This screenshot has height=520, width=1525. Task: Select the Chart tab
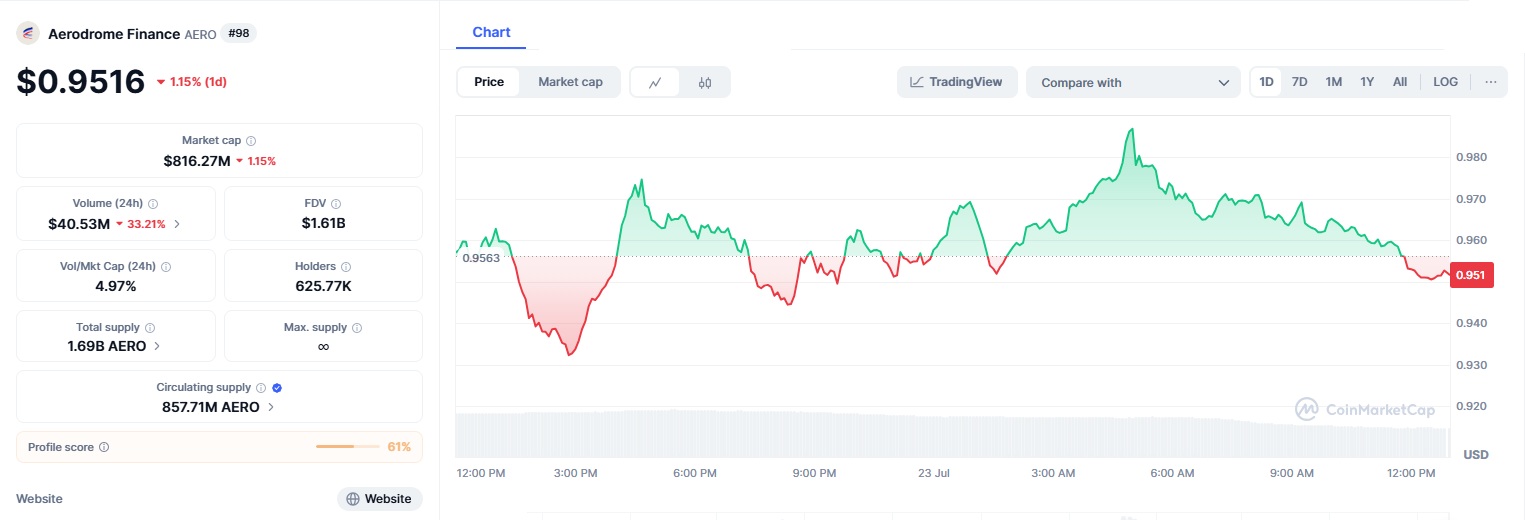coord(491,32)
